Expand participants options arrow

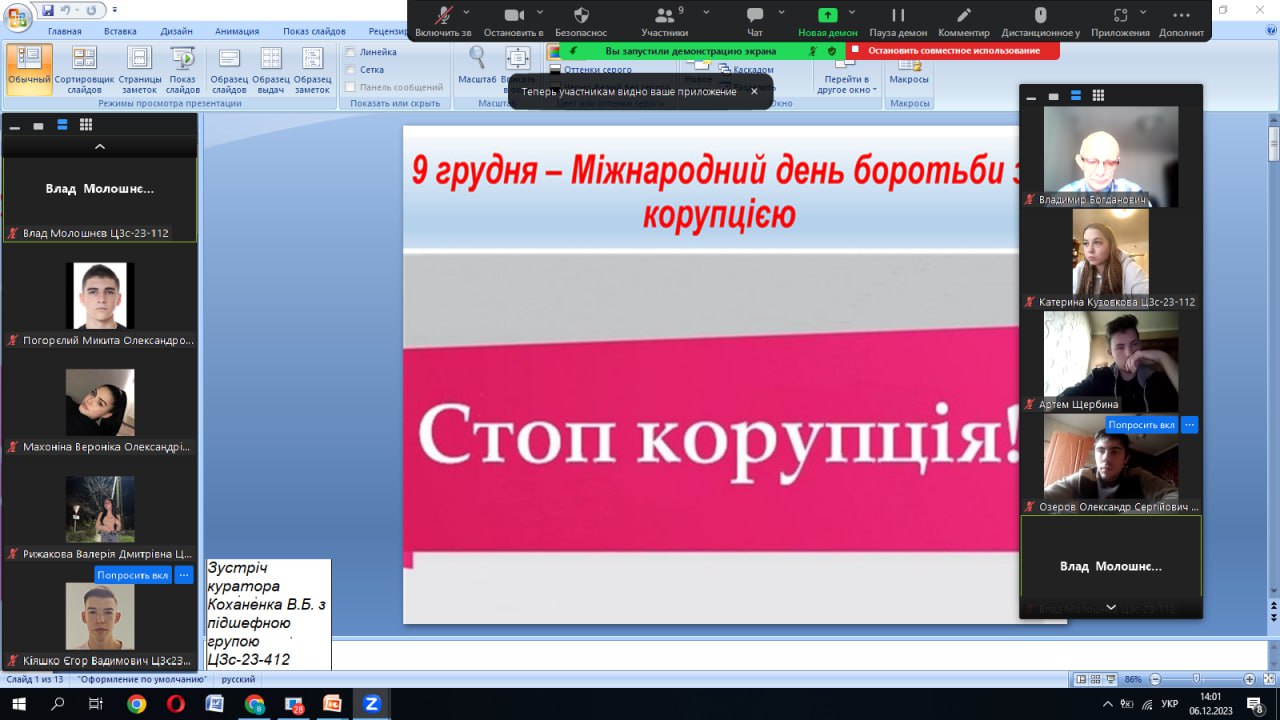point(706,12)
